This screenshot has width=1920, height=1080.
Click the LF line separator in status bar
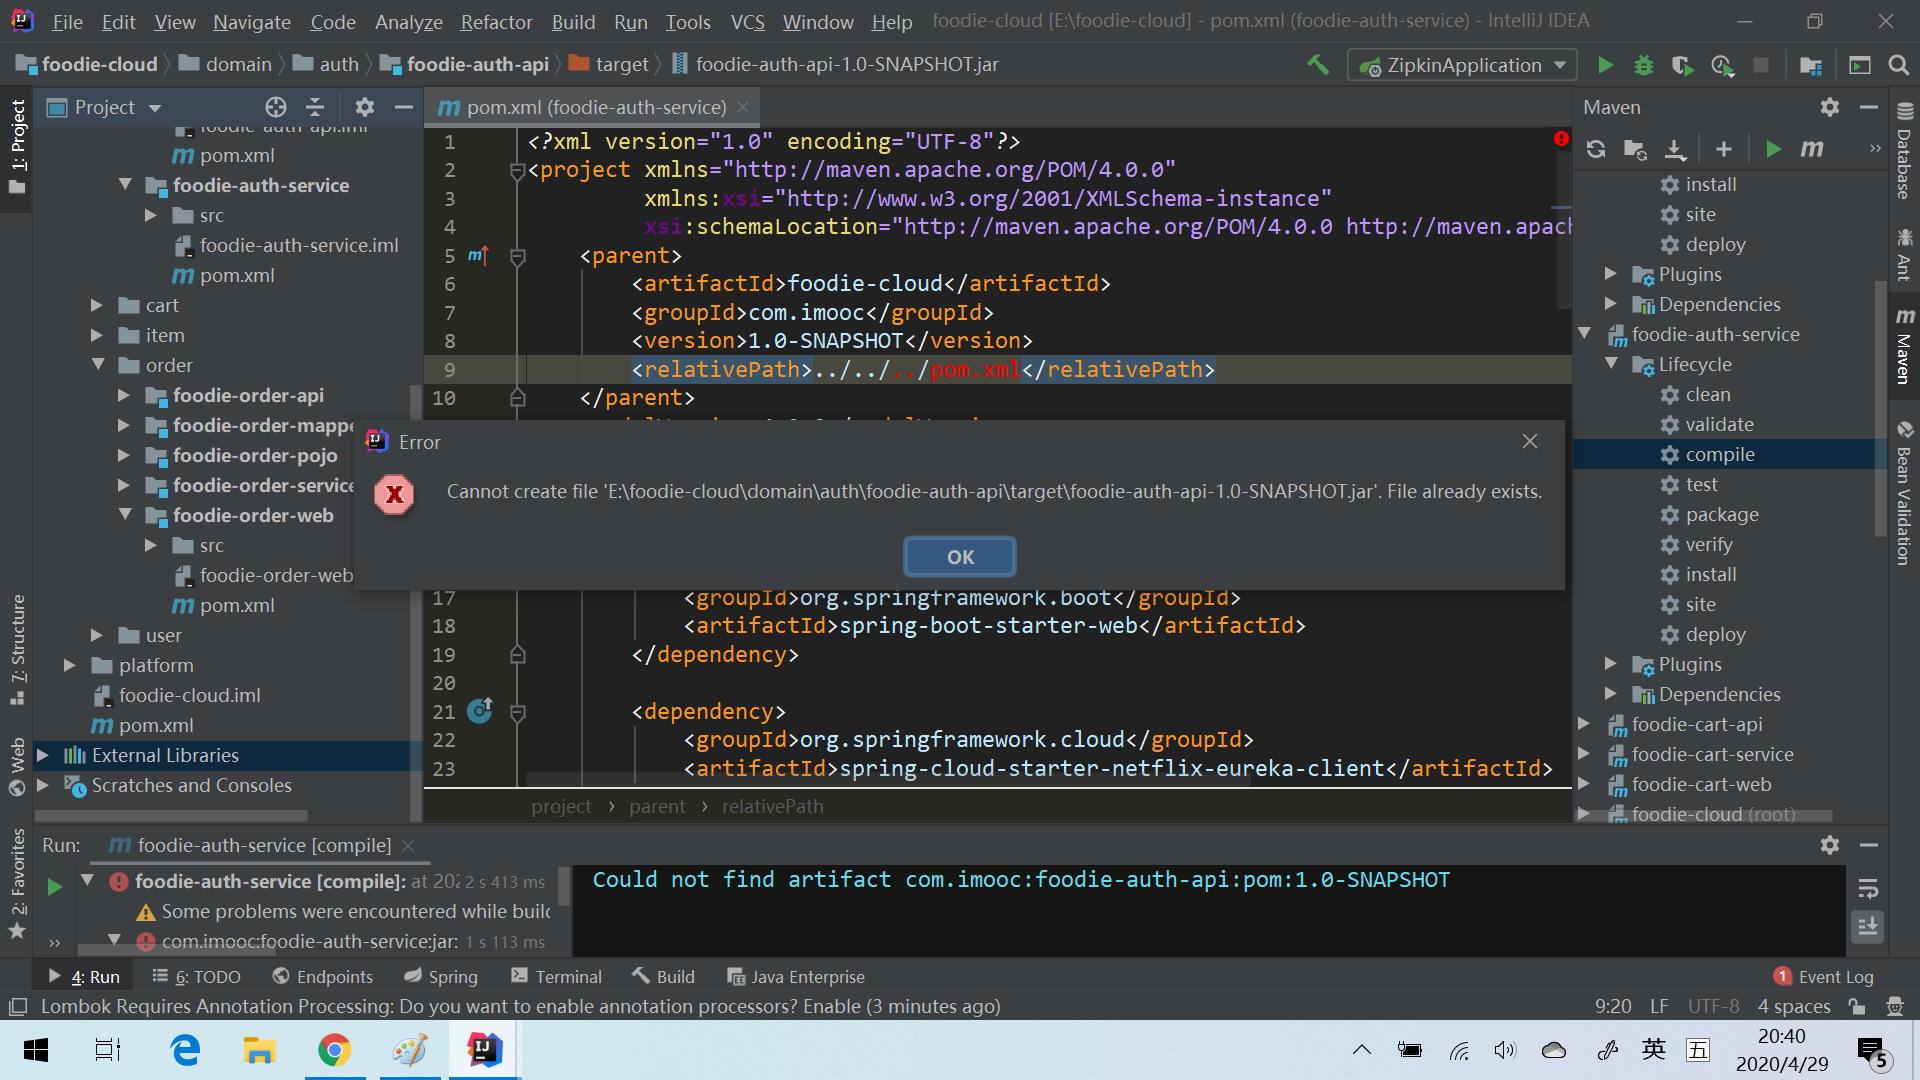(1659, 1006)
